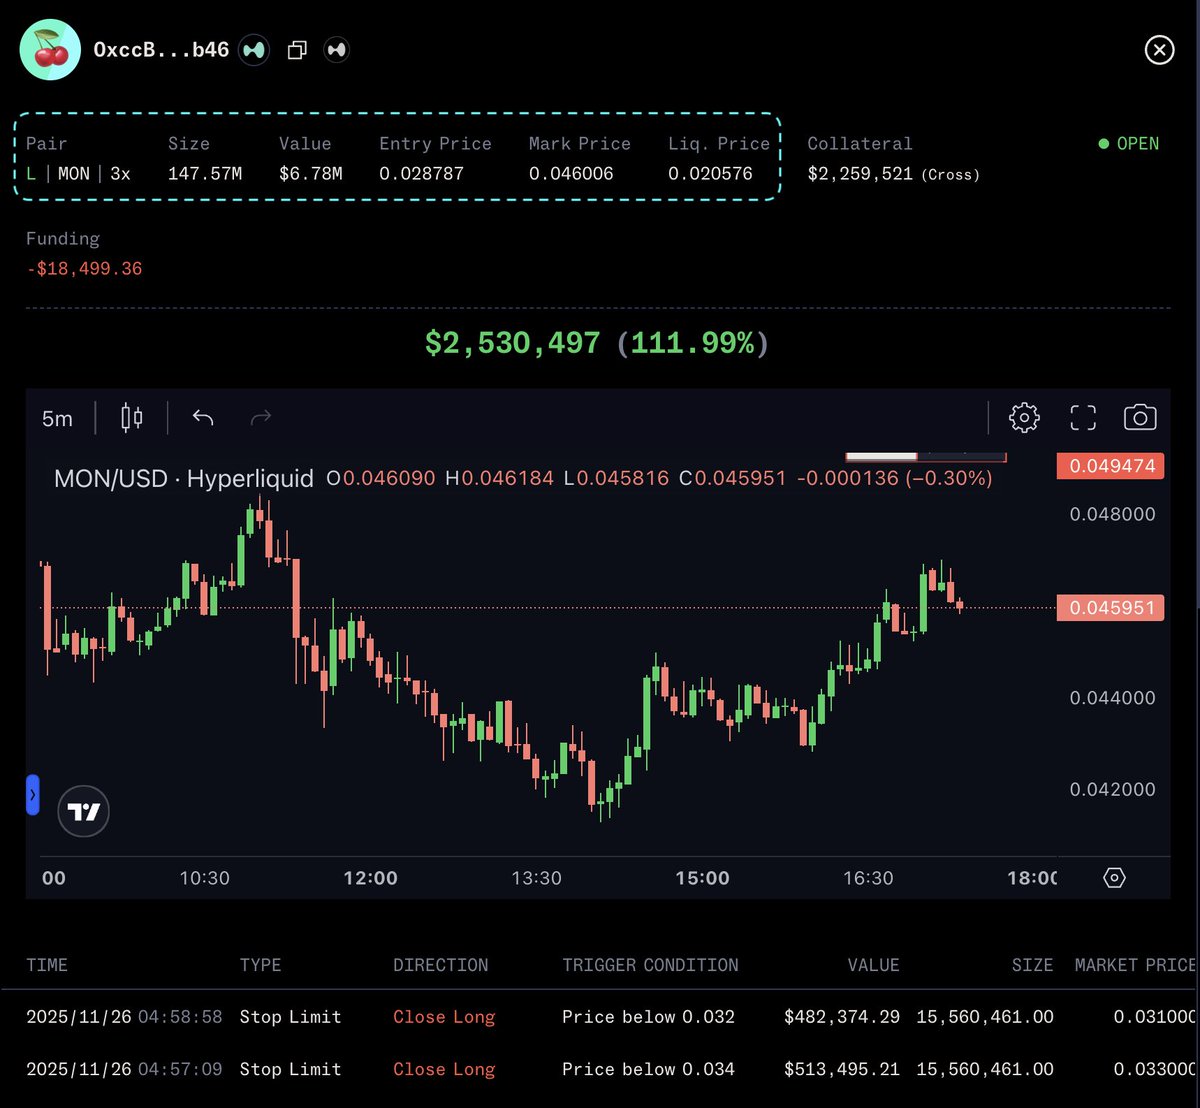1200x1108 pixels.
Task: Expand the blue side panel arrow
Action: (32, 795)
